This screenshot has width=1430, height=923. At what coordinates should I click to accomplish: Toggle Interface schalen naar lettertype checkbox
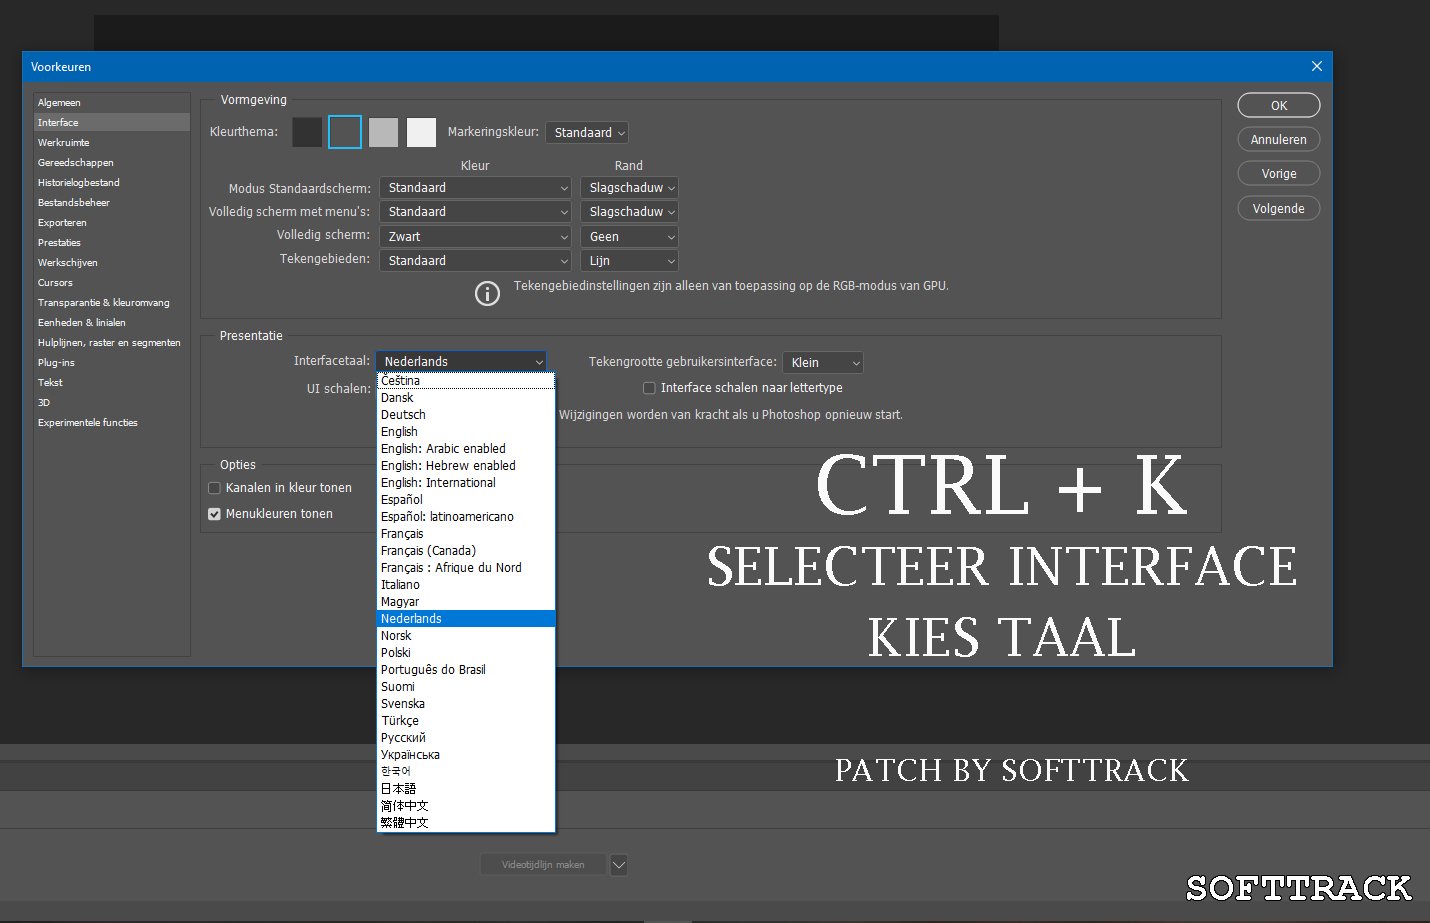[x=649, y=388]
